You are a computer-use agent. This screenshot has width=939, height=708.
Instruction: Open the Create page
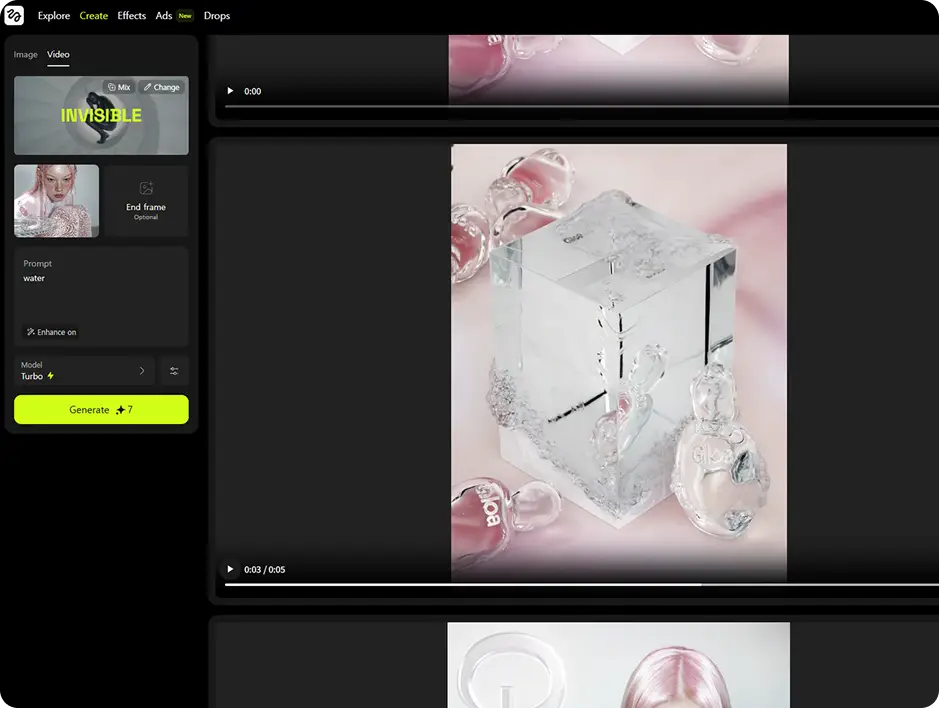pos(93,16)
